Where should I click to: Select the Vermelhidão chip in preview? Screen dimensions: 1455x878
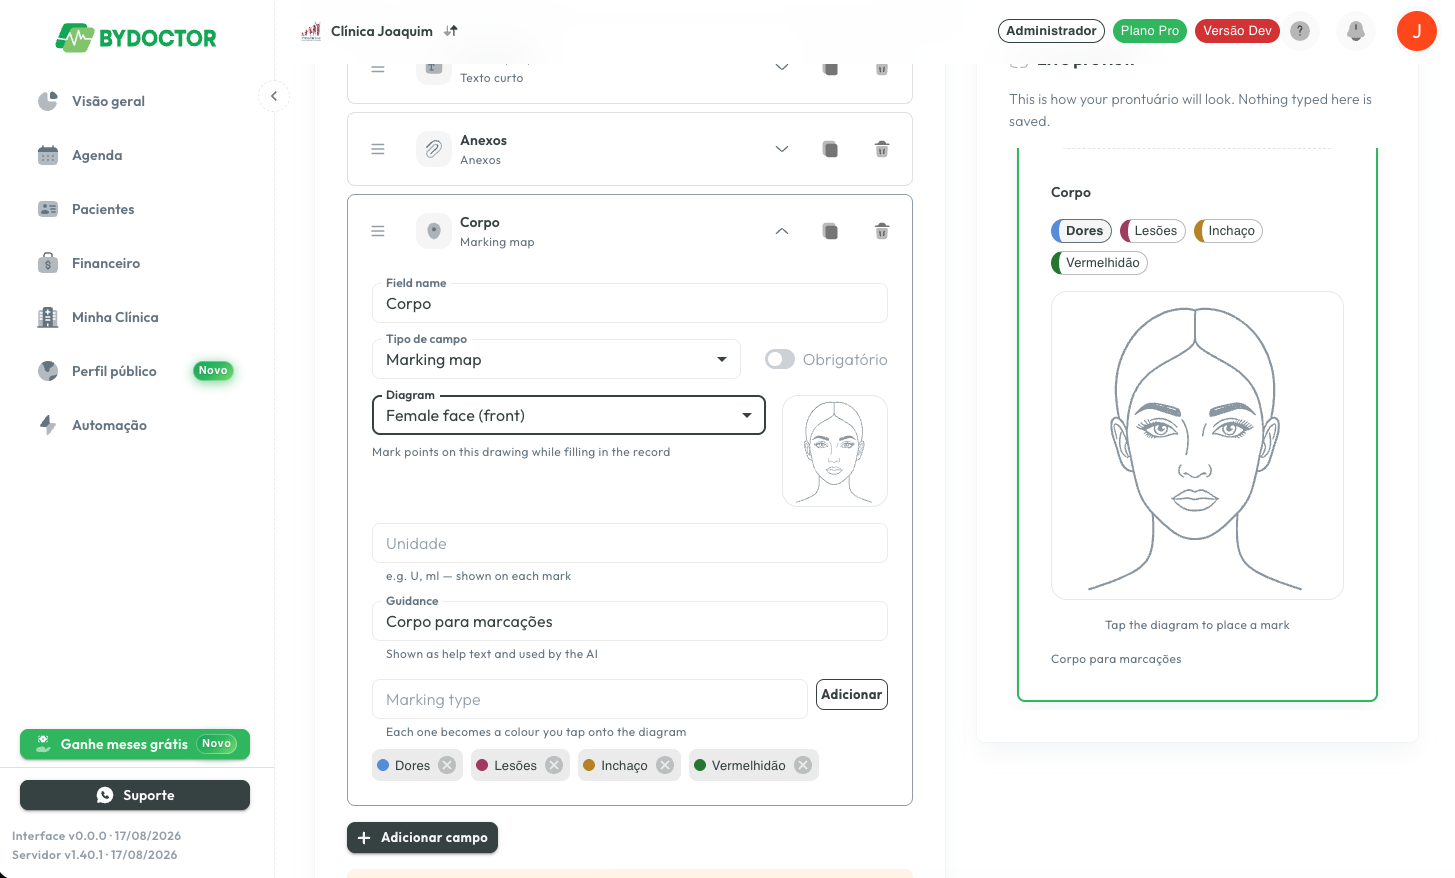(1100, 263)
